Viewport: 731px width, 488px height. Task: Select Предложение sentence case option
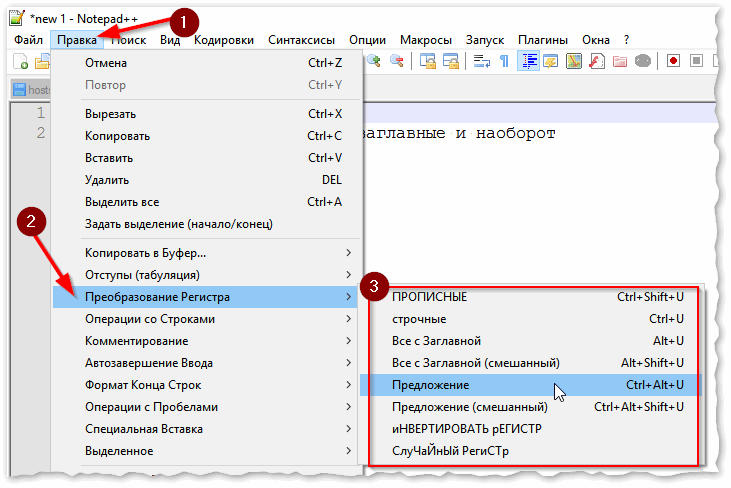coord(531,385)
